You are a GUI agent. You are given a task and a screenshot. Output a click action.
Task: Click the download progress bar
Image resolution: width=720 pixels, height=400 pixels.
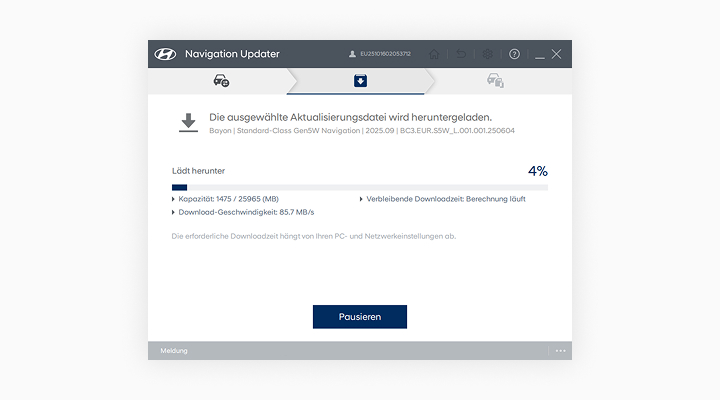[360, 187]
